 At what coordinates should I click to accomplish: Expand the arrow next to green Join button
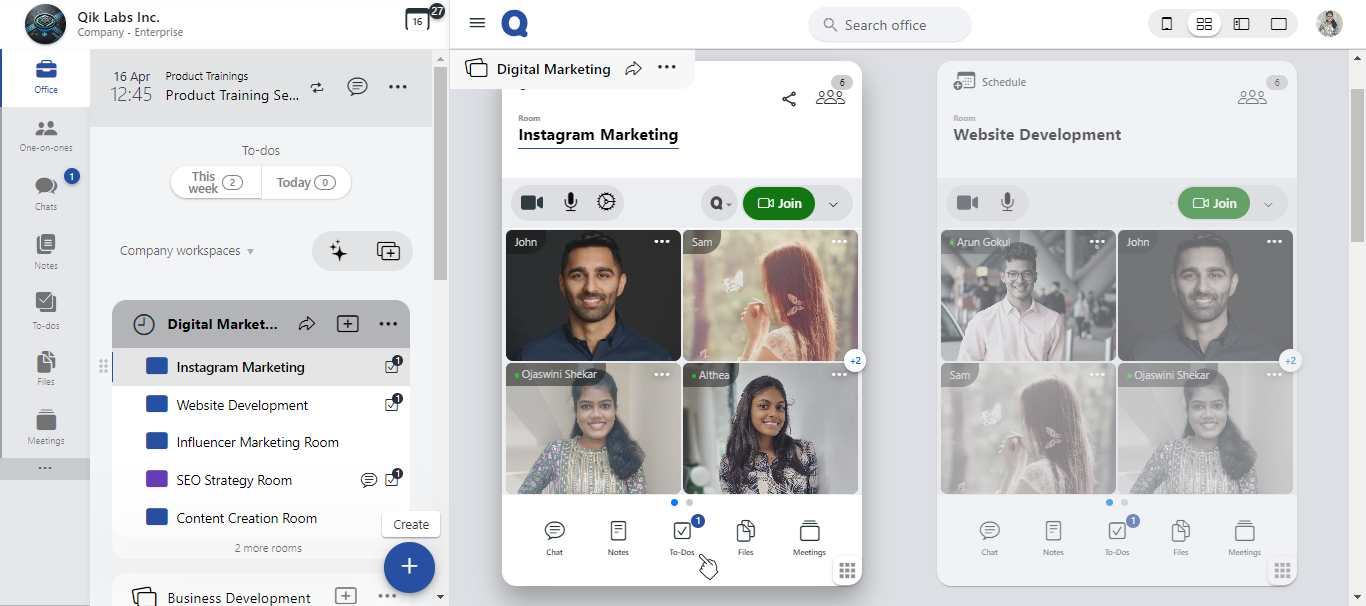[x=833, y=204]
